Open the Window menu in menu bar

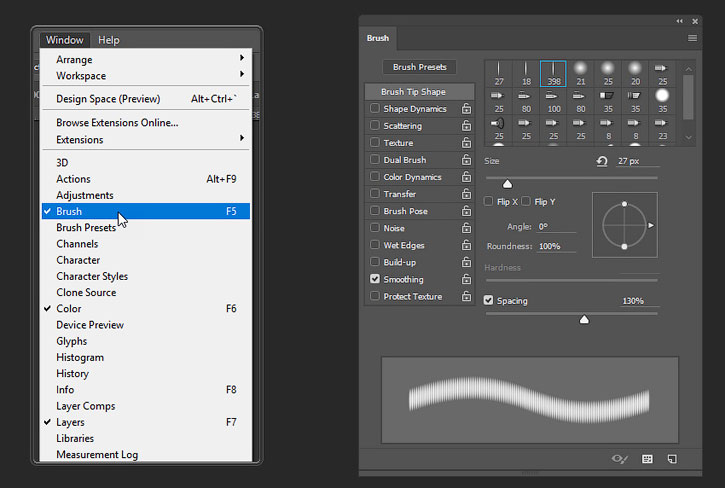[65, 40]
